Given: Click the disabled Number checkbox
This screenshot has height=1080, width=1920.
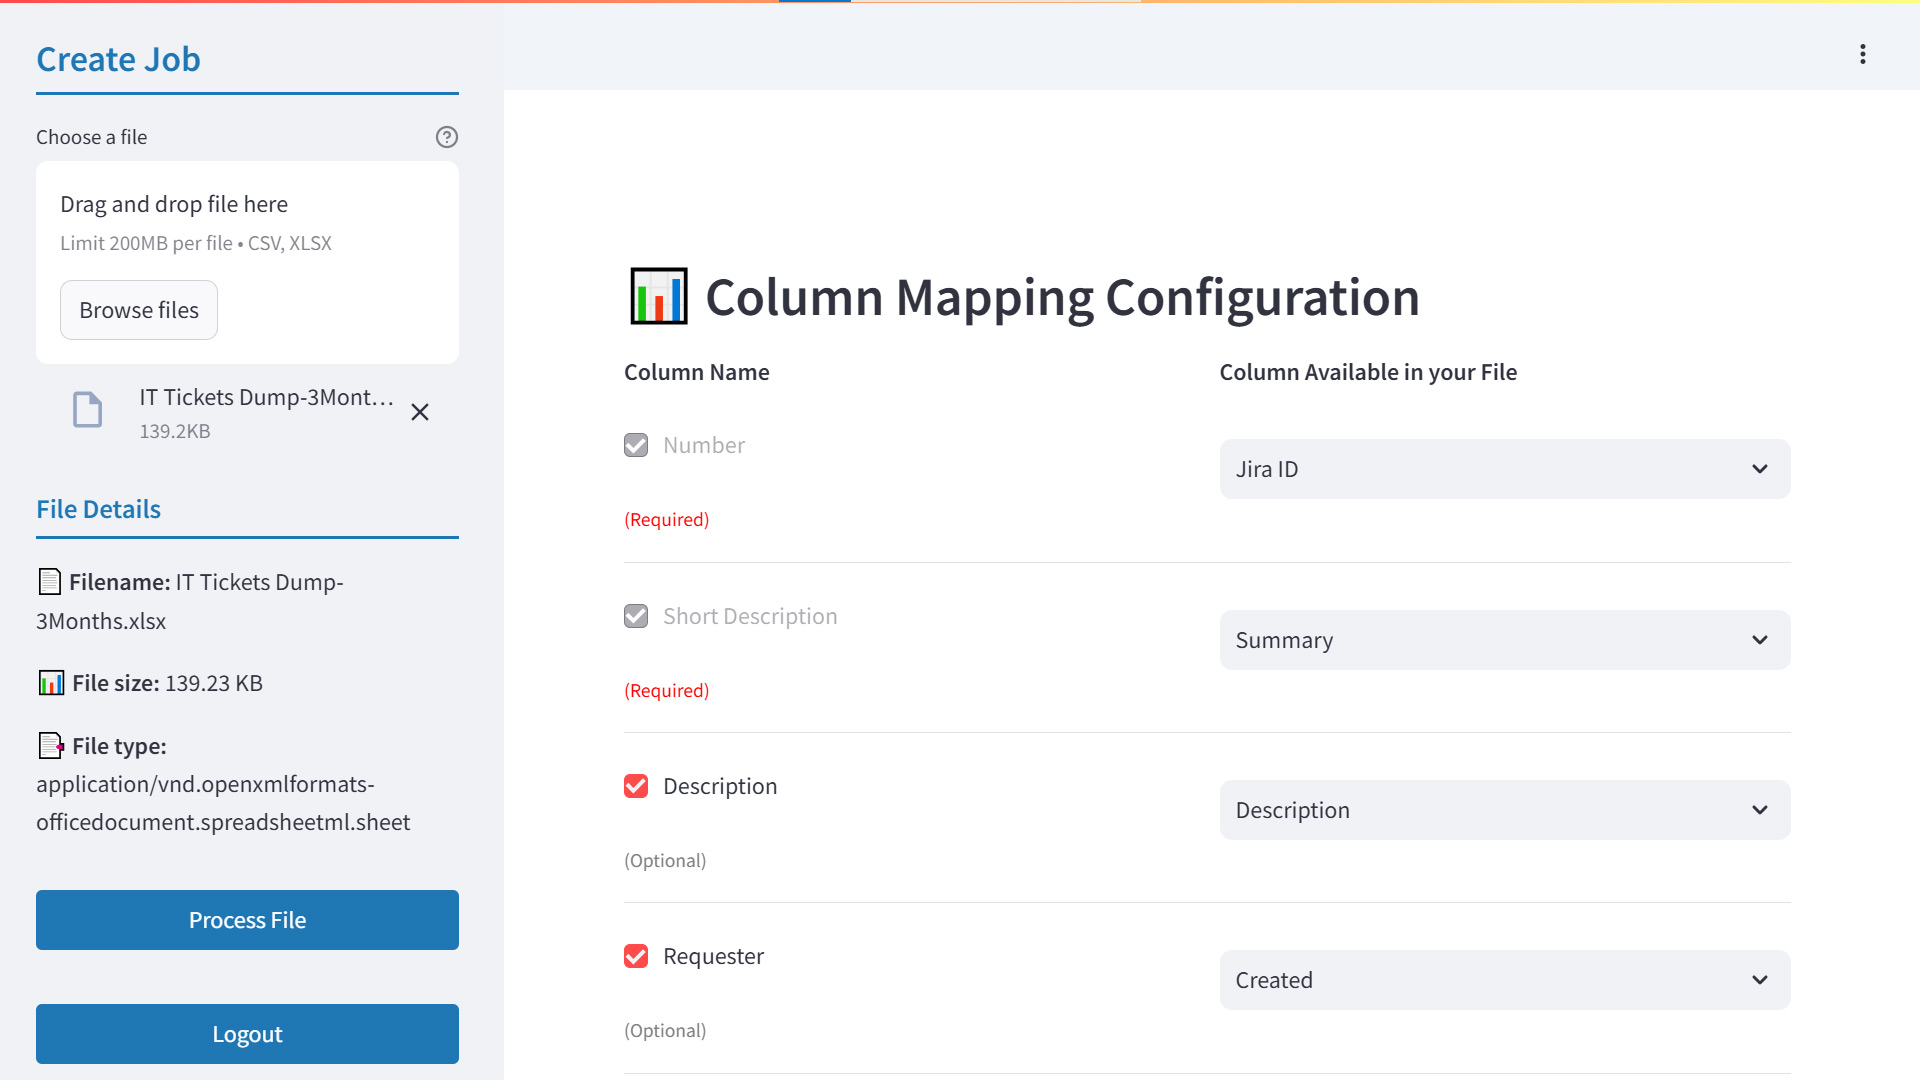Looking at the screenshot, I should [x=636, y=445].
